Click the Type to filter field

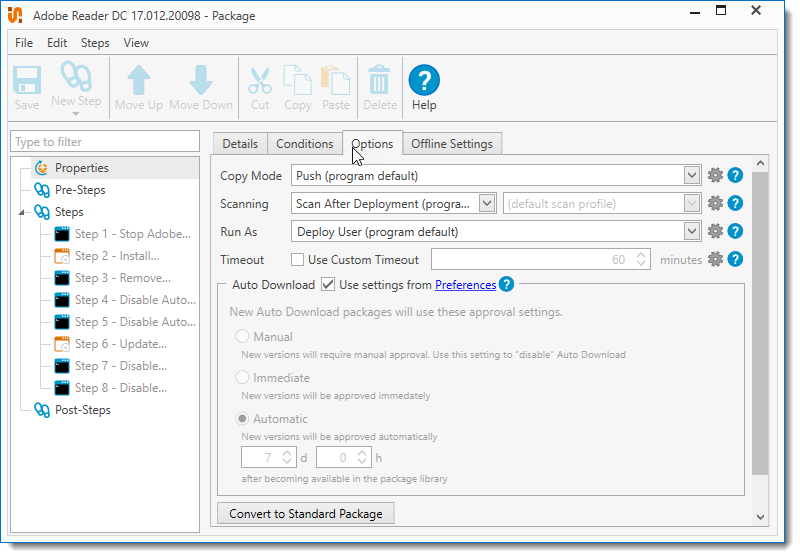coord(105,142)
